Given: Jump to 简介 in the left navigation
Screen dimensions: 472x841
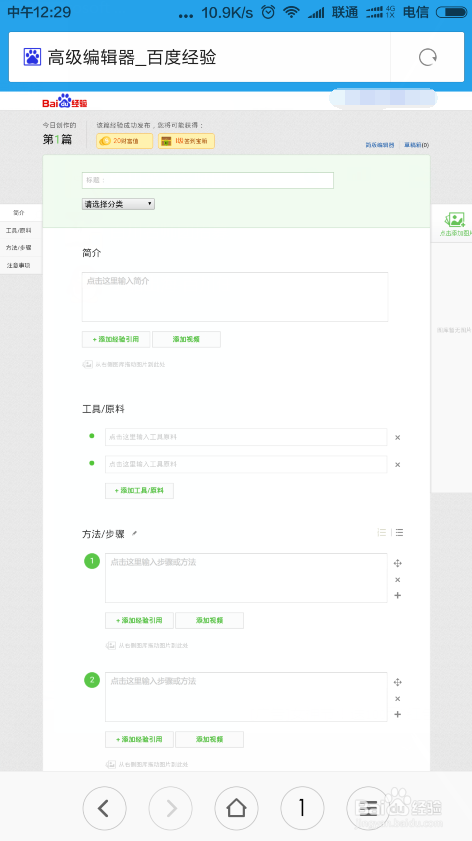Looking at the screenshot, I should (x=19, y=213).
